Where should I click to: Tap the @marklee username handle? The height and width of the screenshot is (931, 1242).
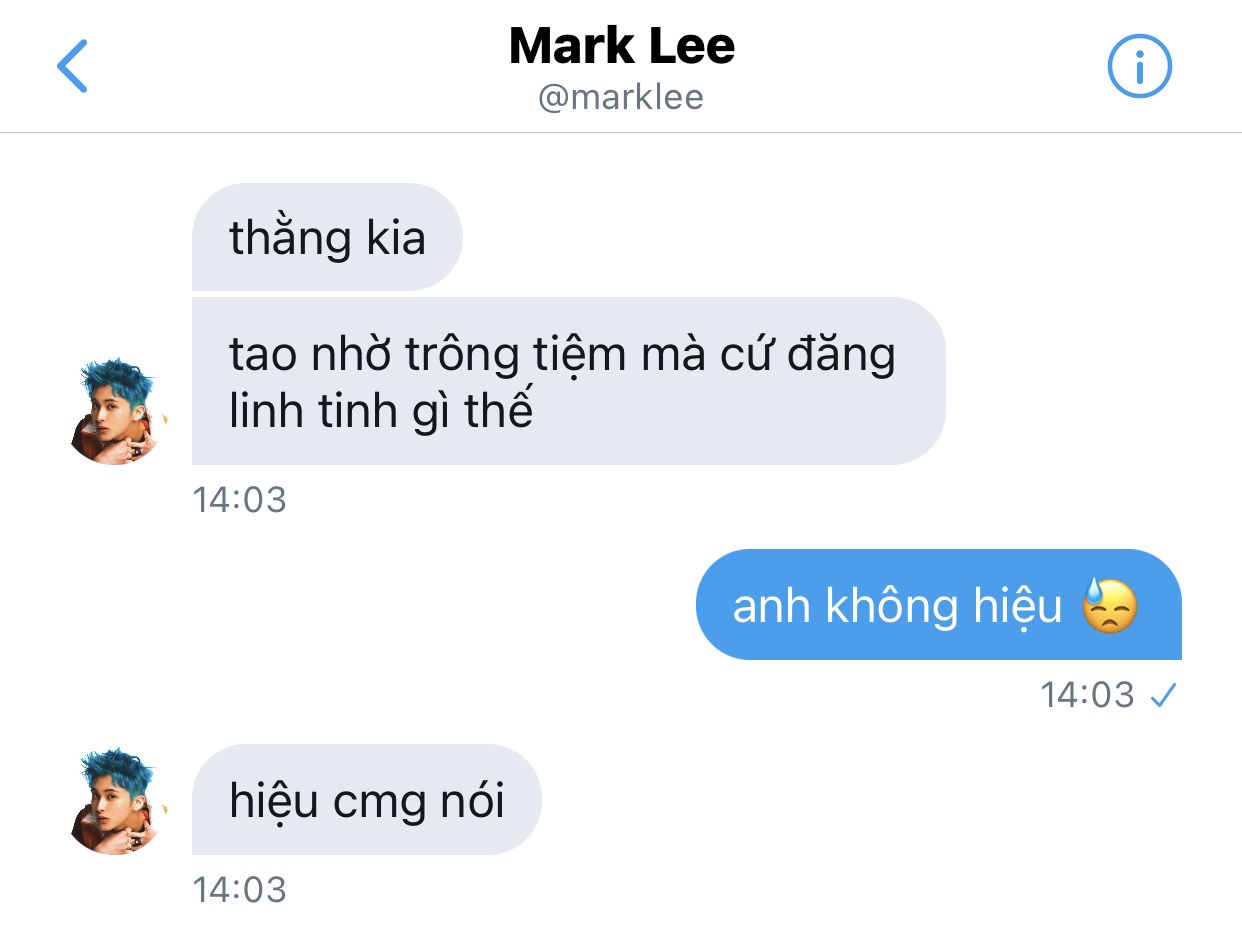click(621, 97)
